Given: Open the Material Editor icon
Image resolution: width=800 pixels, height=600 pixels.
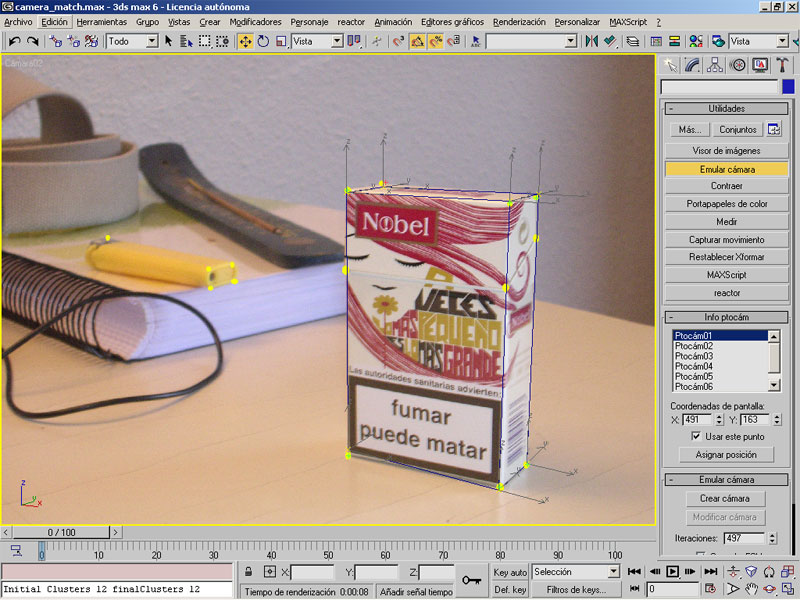Looking at the screenshot, I should (695, 41).
